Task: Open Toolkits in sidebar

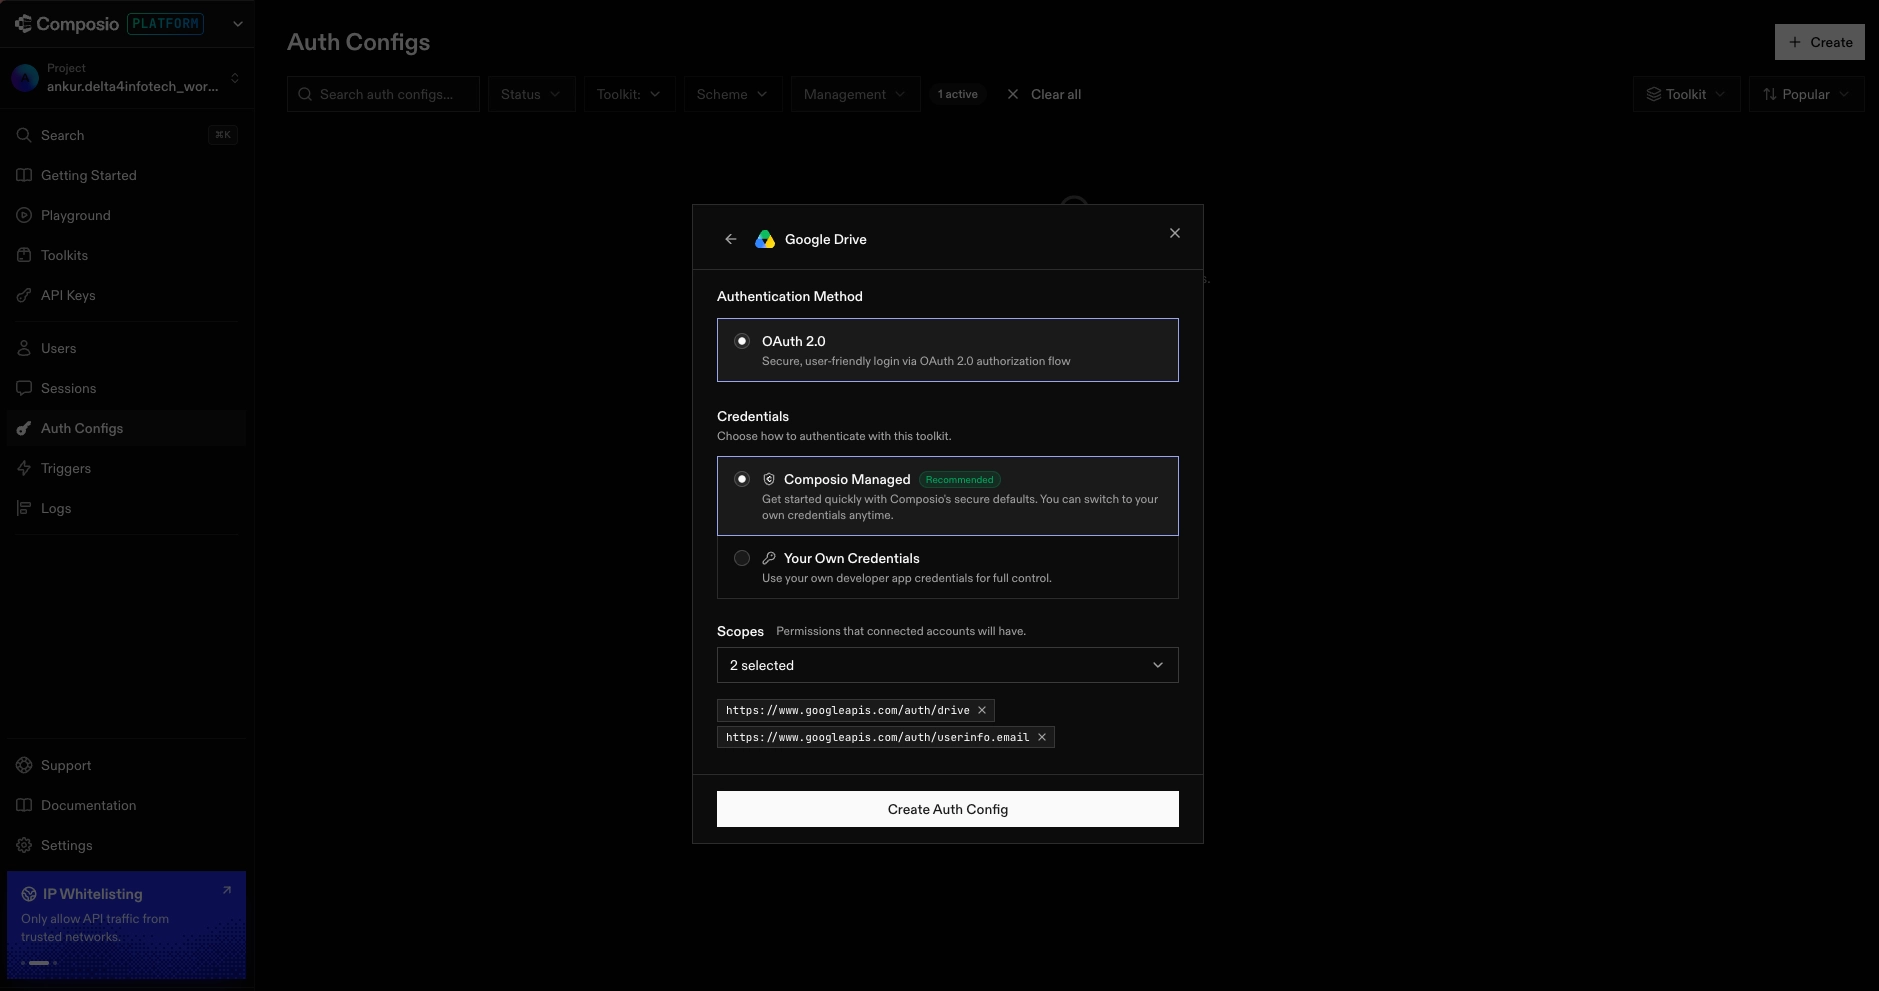Action: [126, 255]
